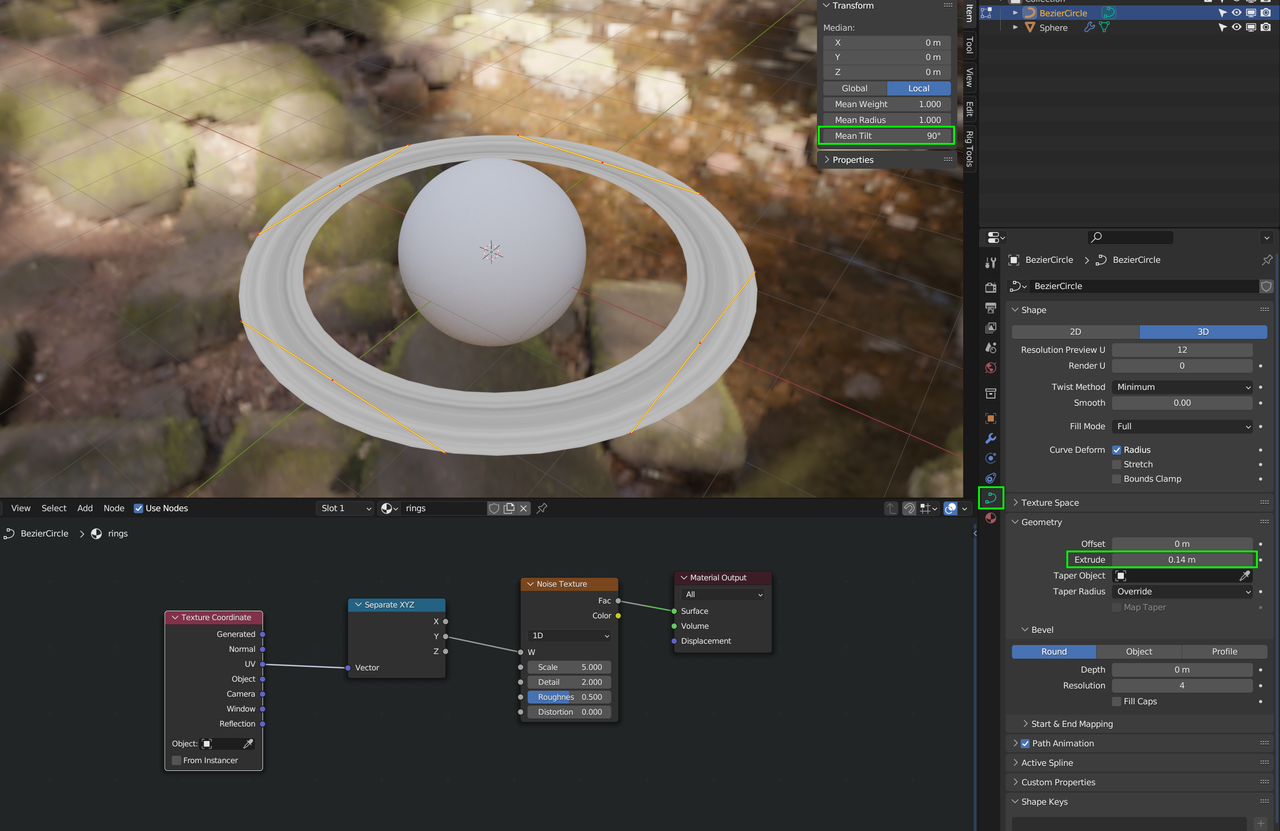Open the Taper Radius dropdown
This screenshot has width=1280, height=831.
pyautogui.click(x=1182, y=592)
